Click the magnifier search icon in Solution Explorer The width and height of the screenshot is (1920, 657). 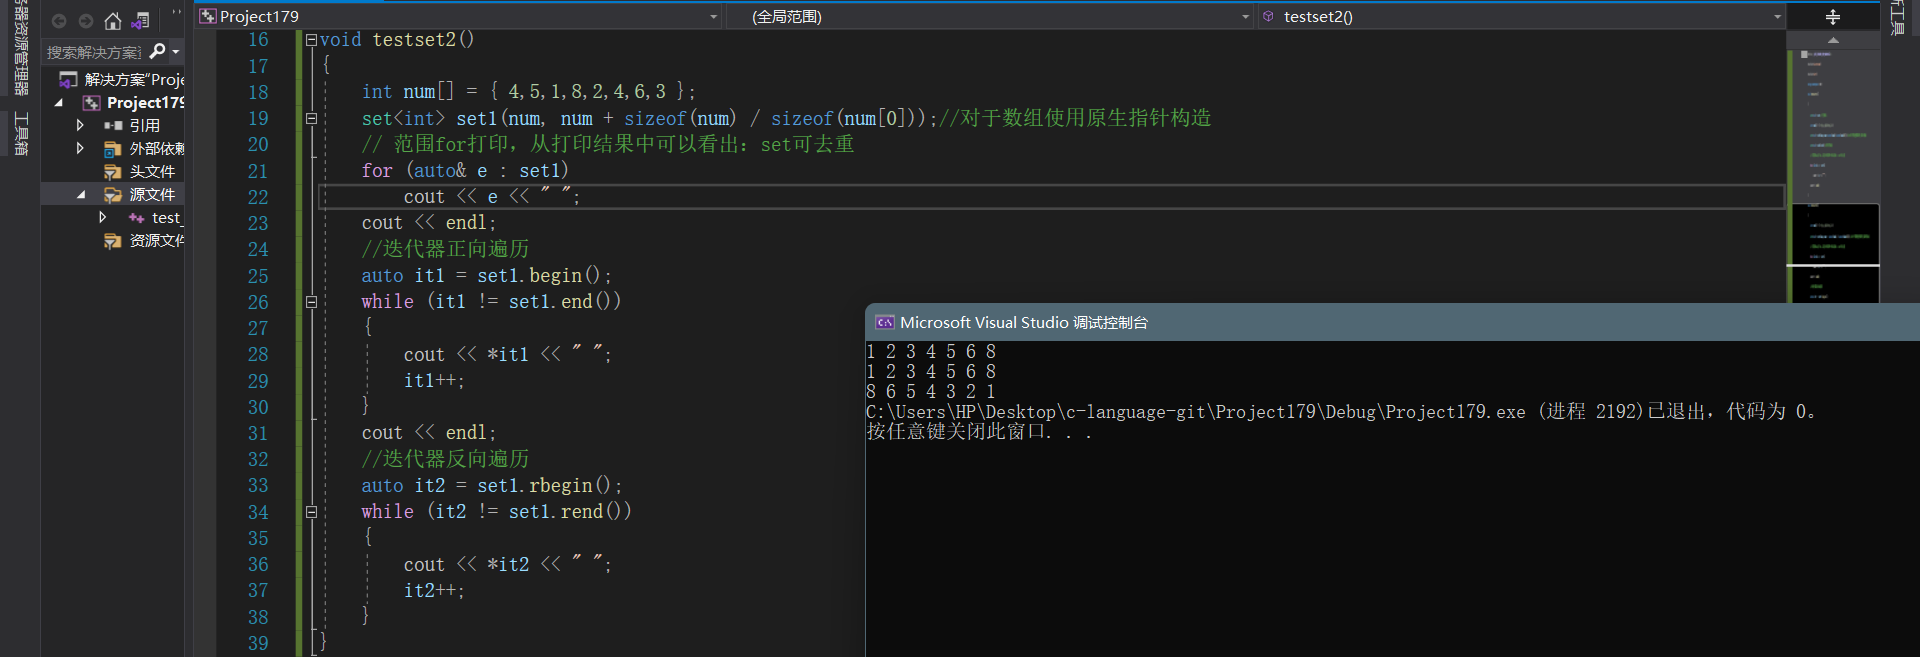[157, 51]
